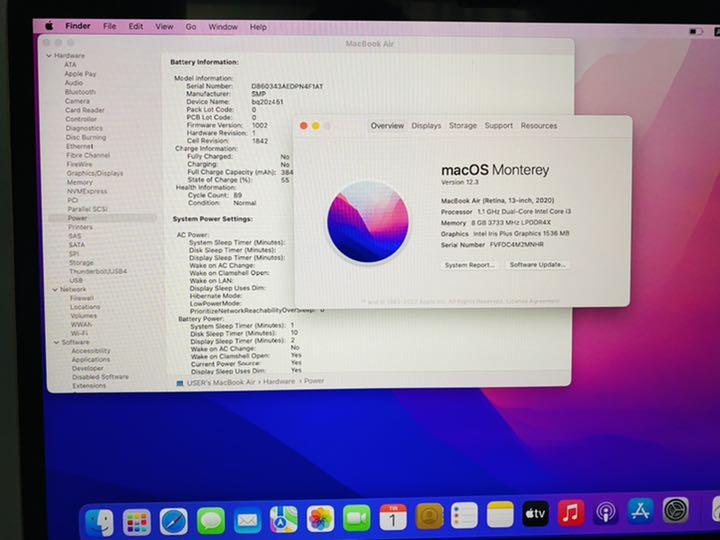Open Calendar app in the Dock
720x540 pixels.
click(x=393, y=517)
